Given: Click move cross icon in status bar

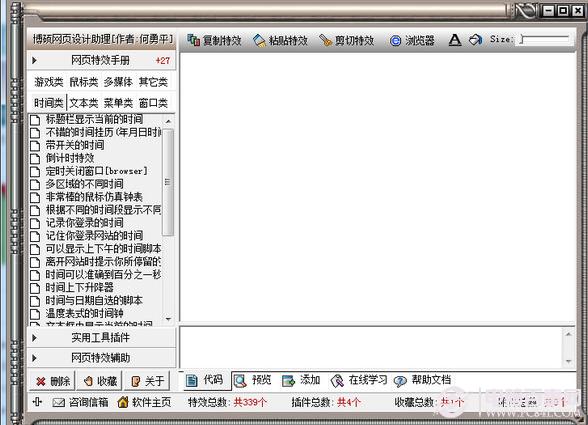Looking at the screenshot, I should point(37,402).
